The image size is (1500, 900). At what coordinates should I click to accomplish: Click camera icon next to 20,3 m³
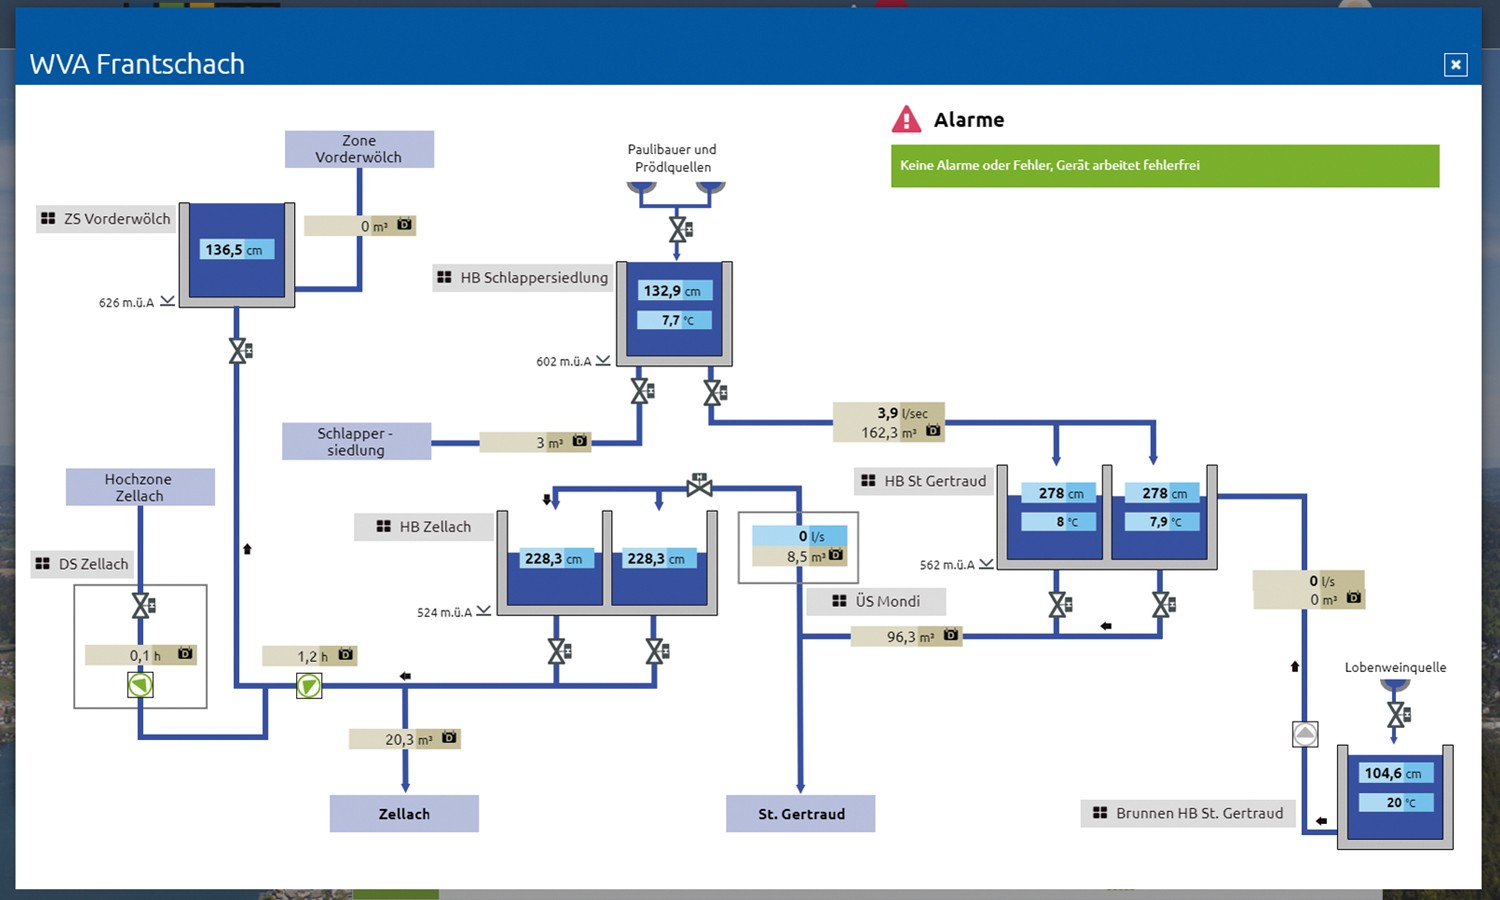point(449,738)
